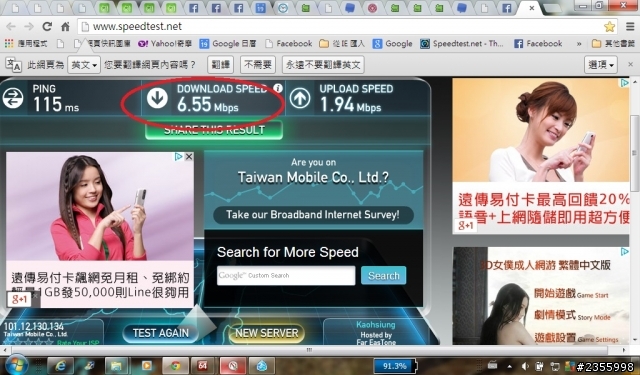
Task: Click TEST AGAIN
Action: point(160,333)
